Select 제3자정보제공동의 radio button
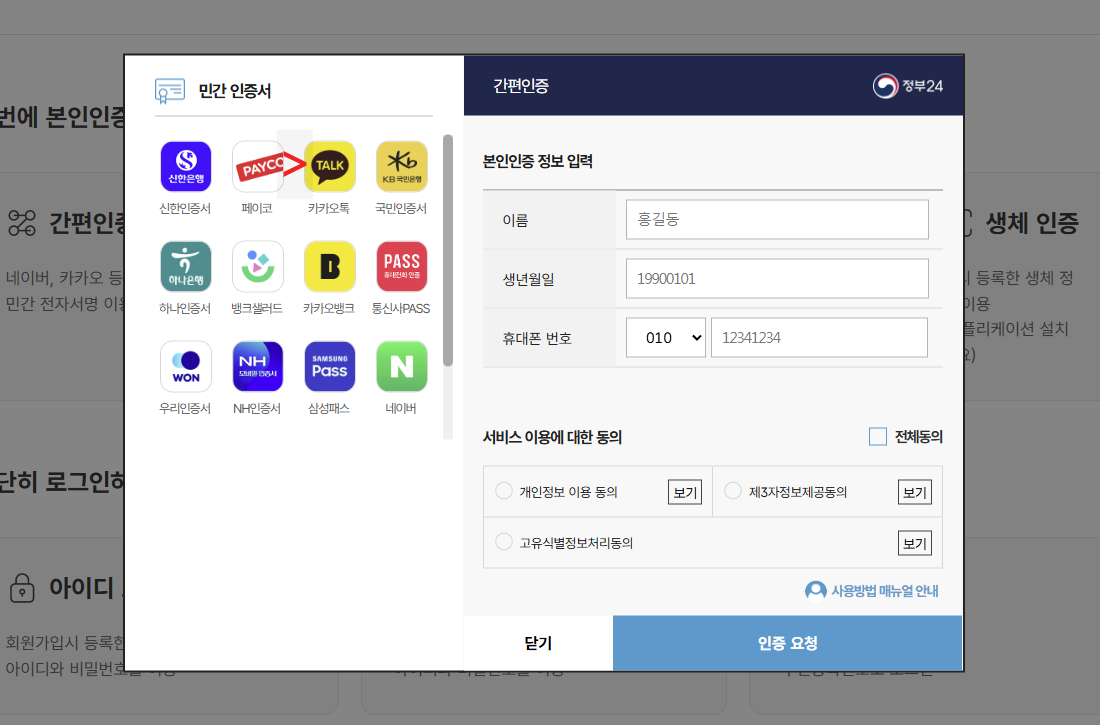The image size is (1100, 725). tap(733, 491)
